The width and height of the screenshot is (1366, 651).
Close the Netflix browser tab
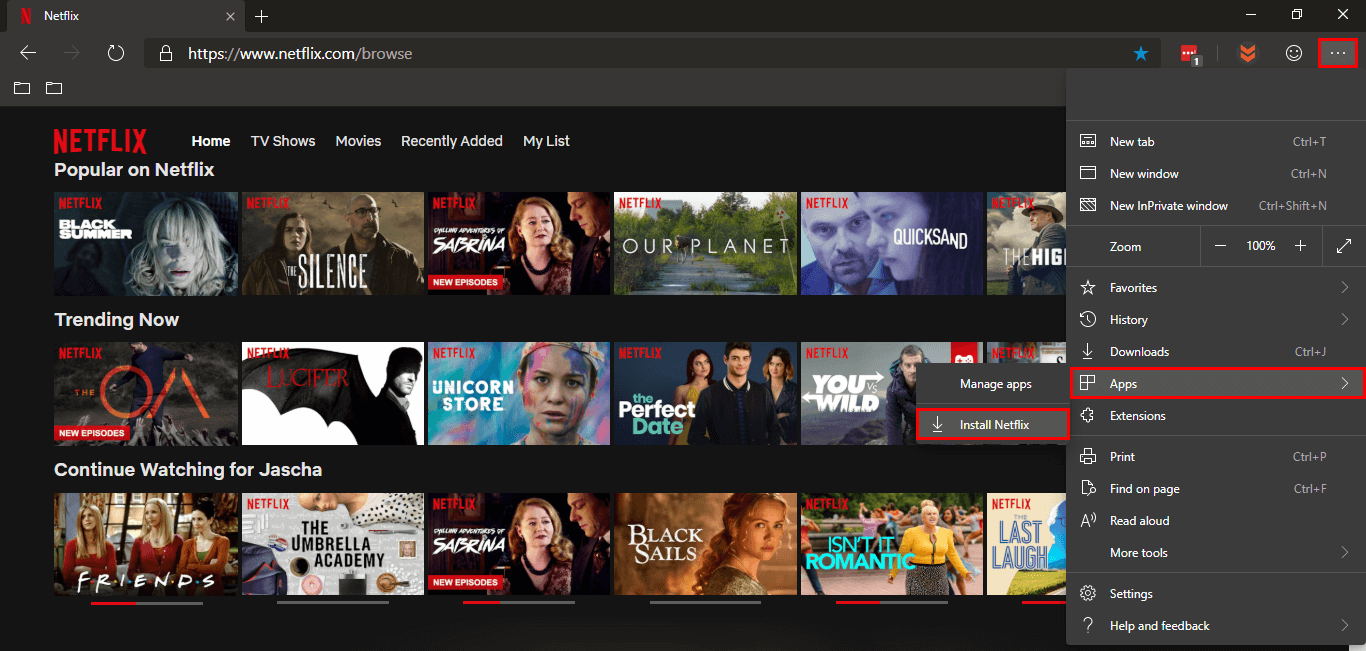tap(230, 16)
